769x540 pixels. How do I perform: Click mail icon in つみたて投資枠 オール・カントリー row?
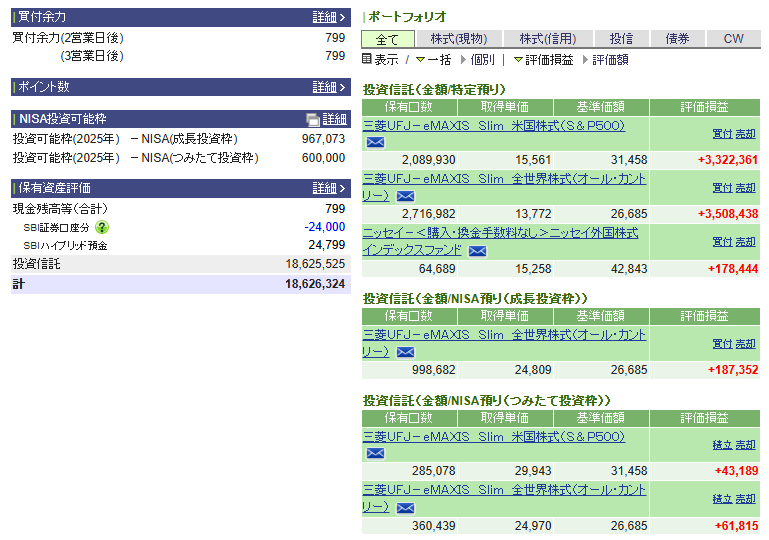[405, 508]
